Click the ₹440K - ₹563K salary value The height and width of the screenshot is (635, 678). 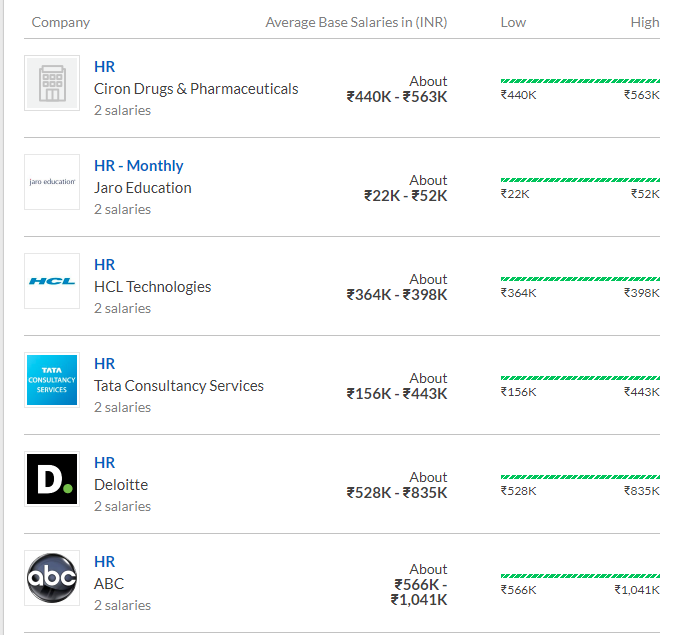tap(397, 97)
